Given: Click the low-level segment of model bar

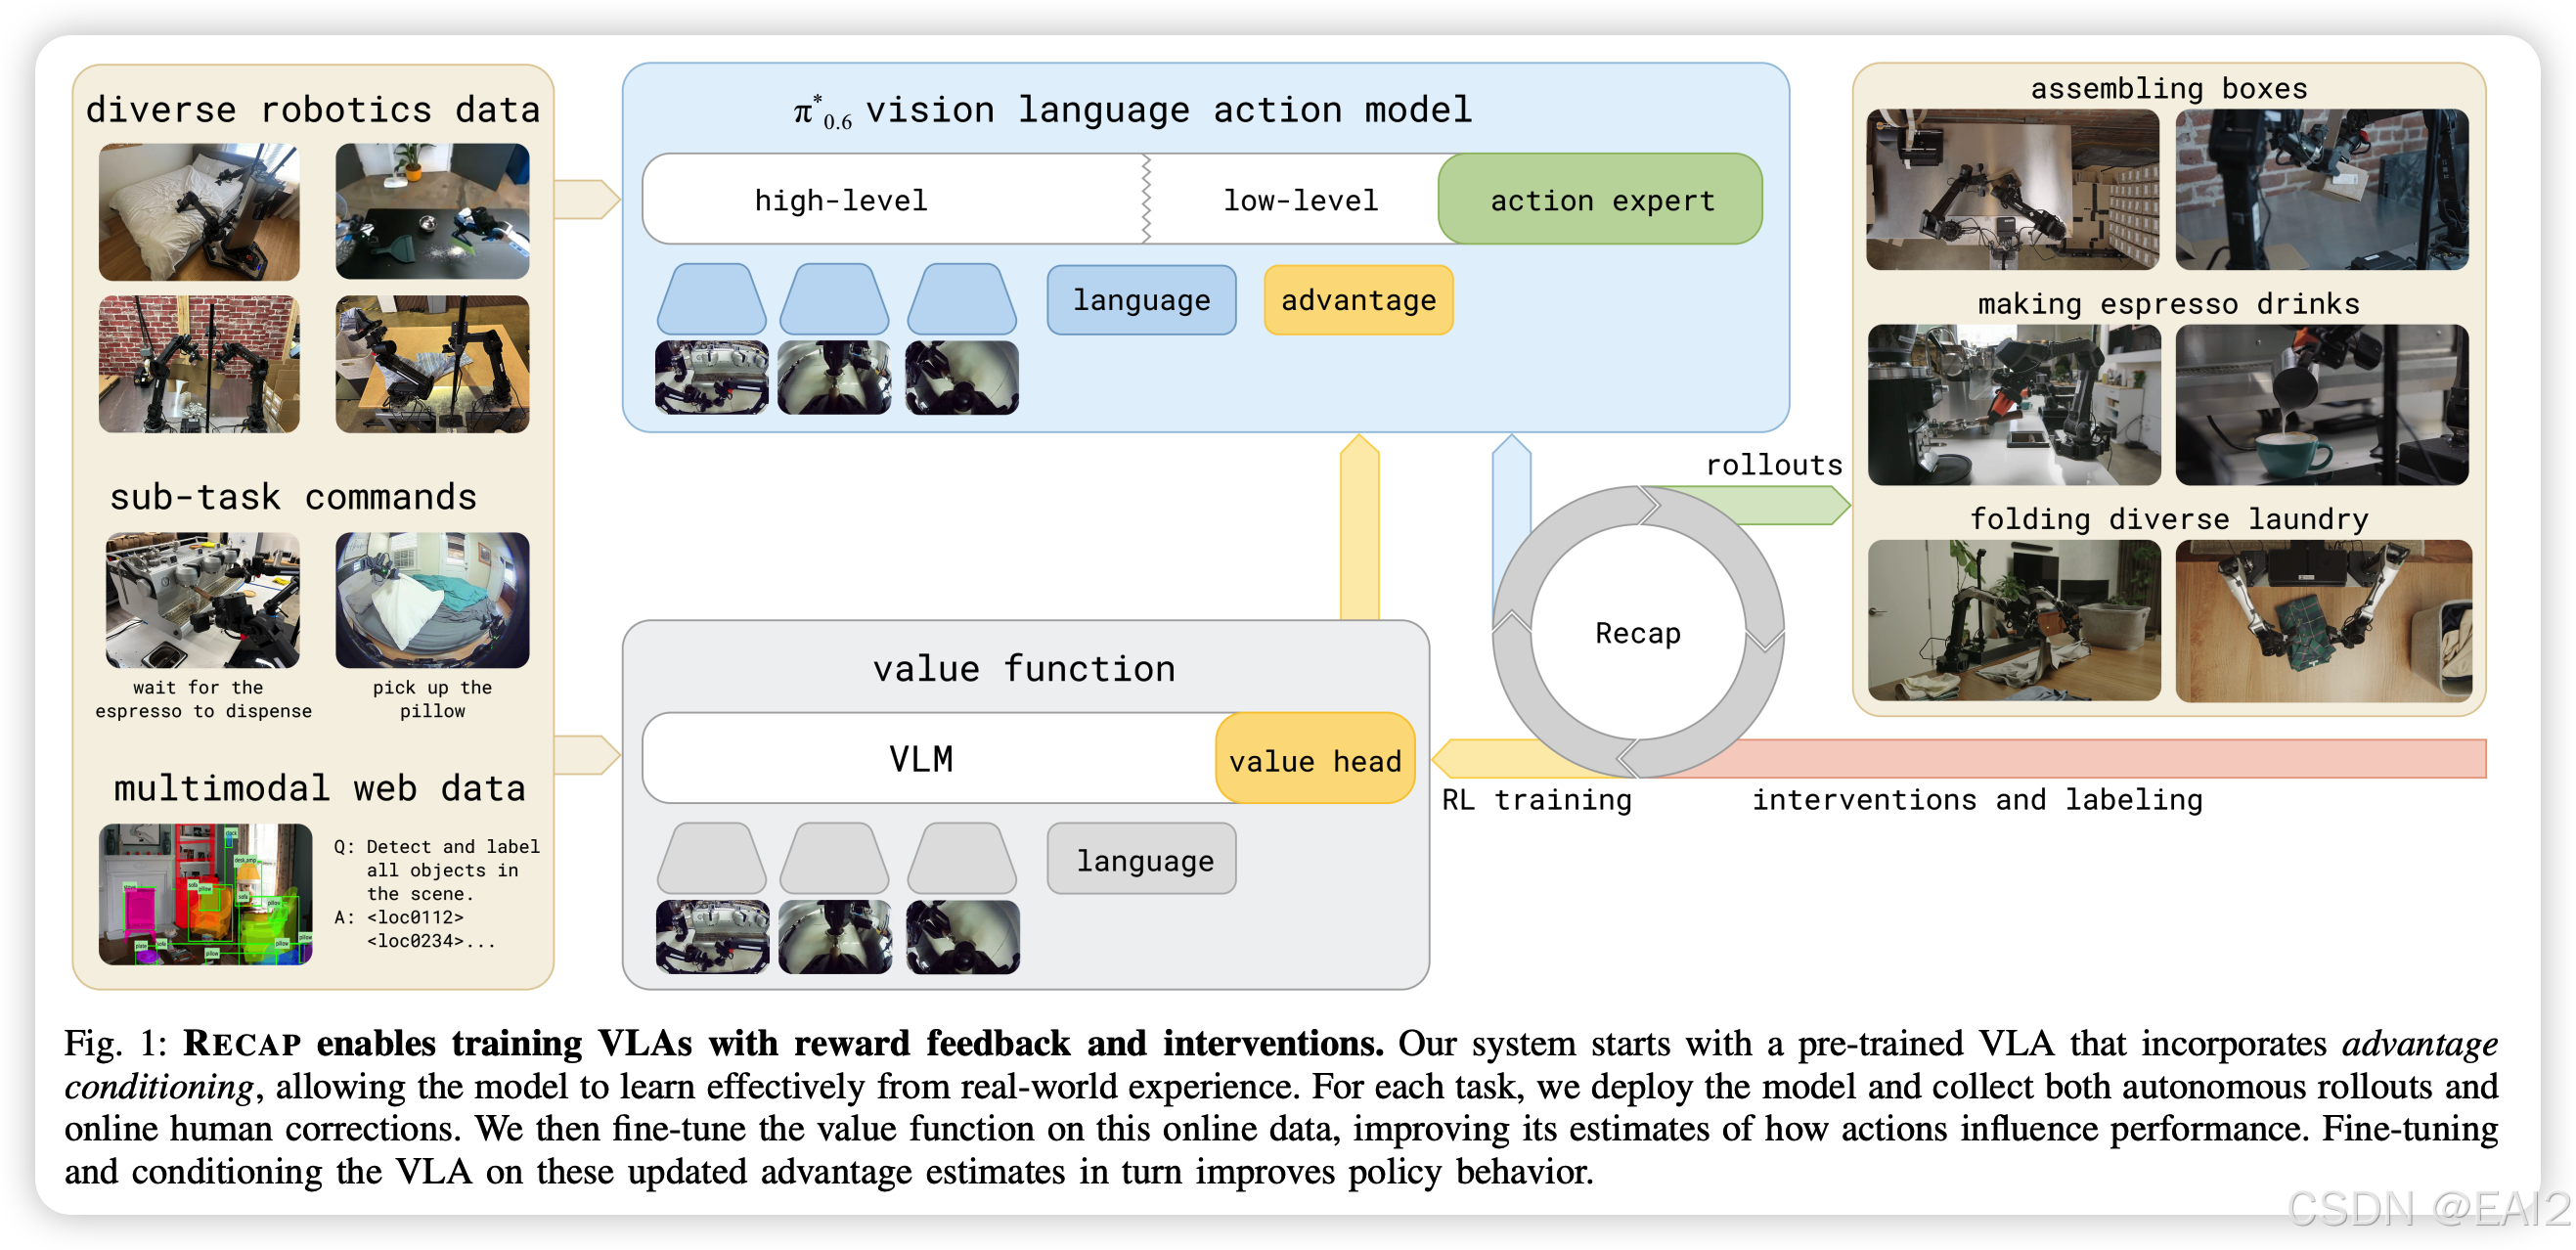Looking at the screenshot, I should pyautogui.click(x=1300, y=200).
